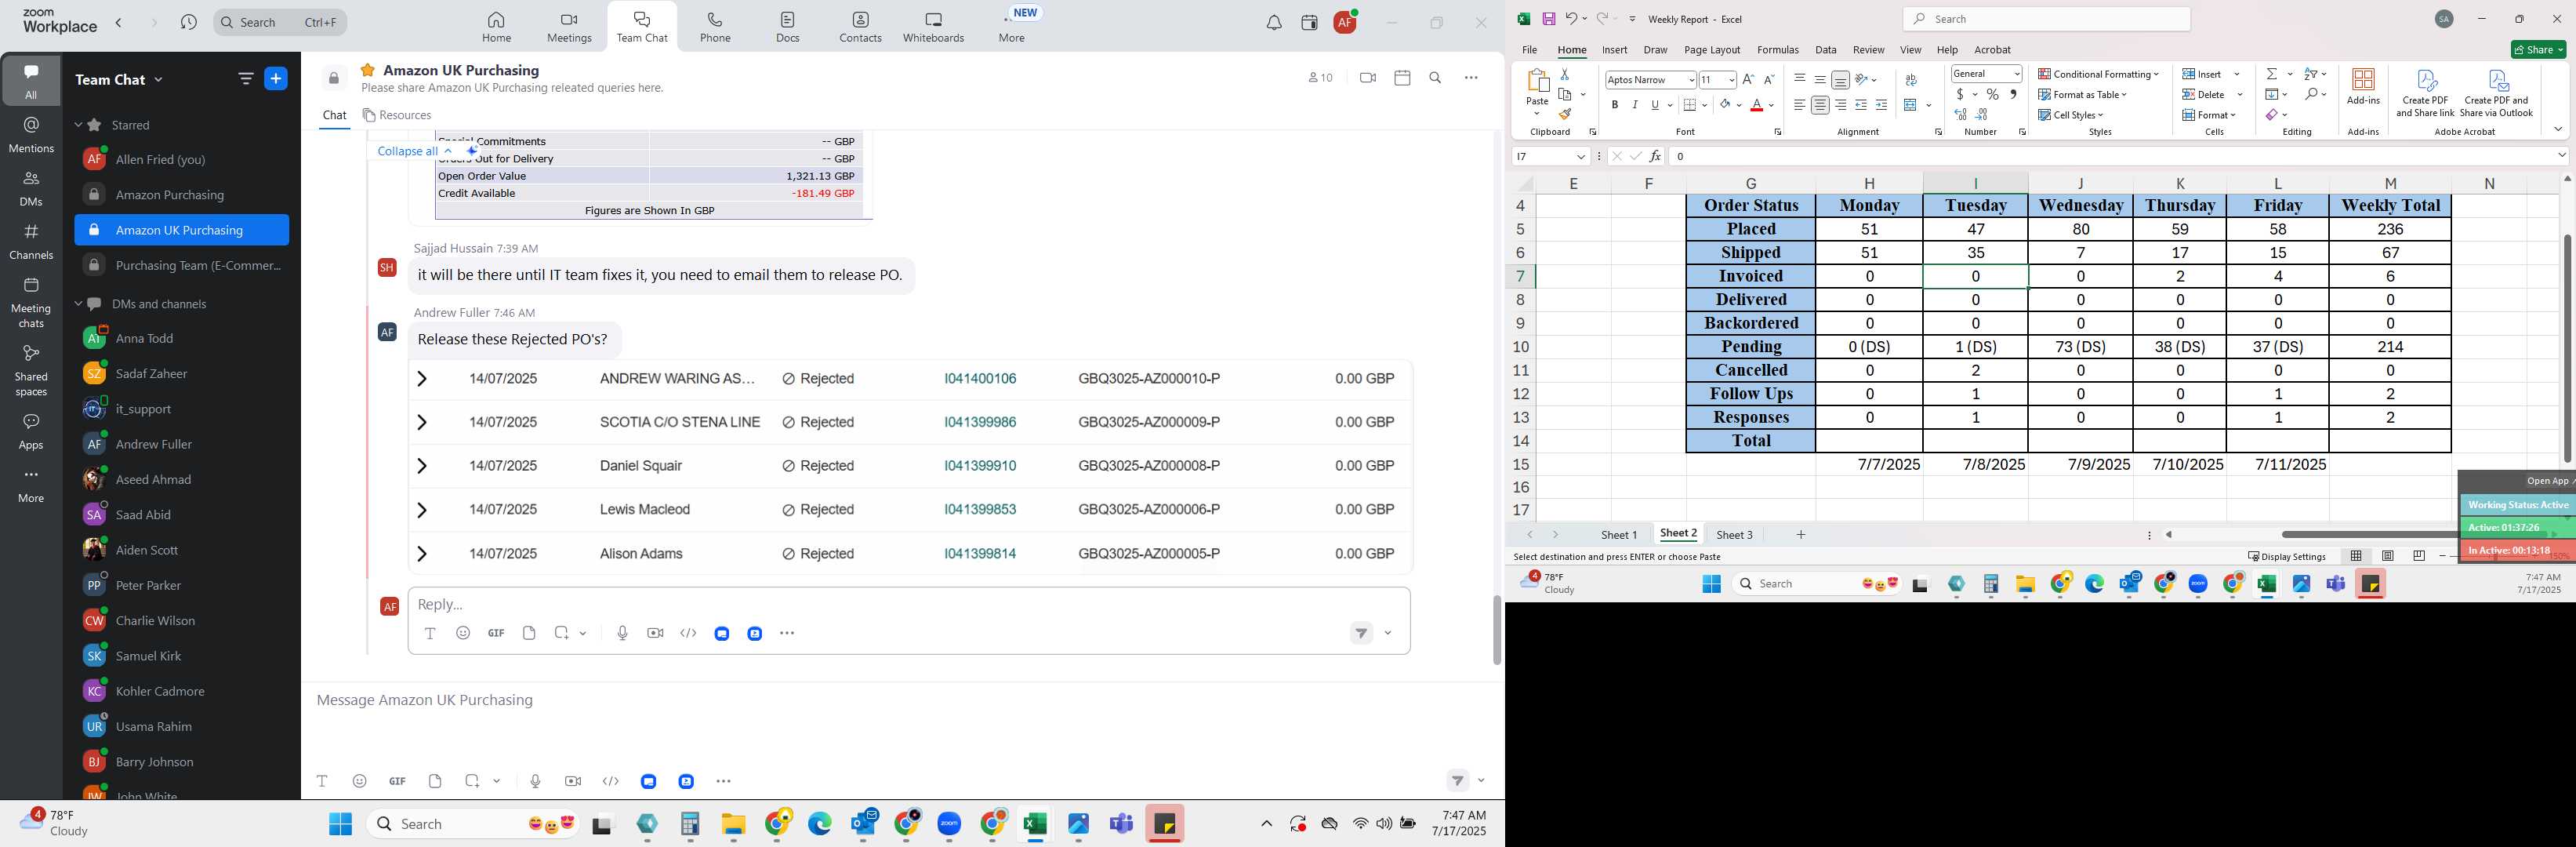Screen dimensions: 2576x847
Task: Click the green Share button in Excel
Action: click(2538, 50)
